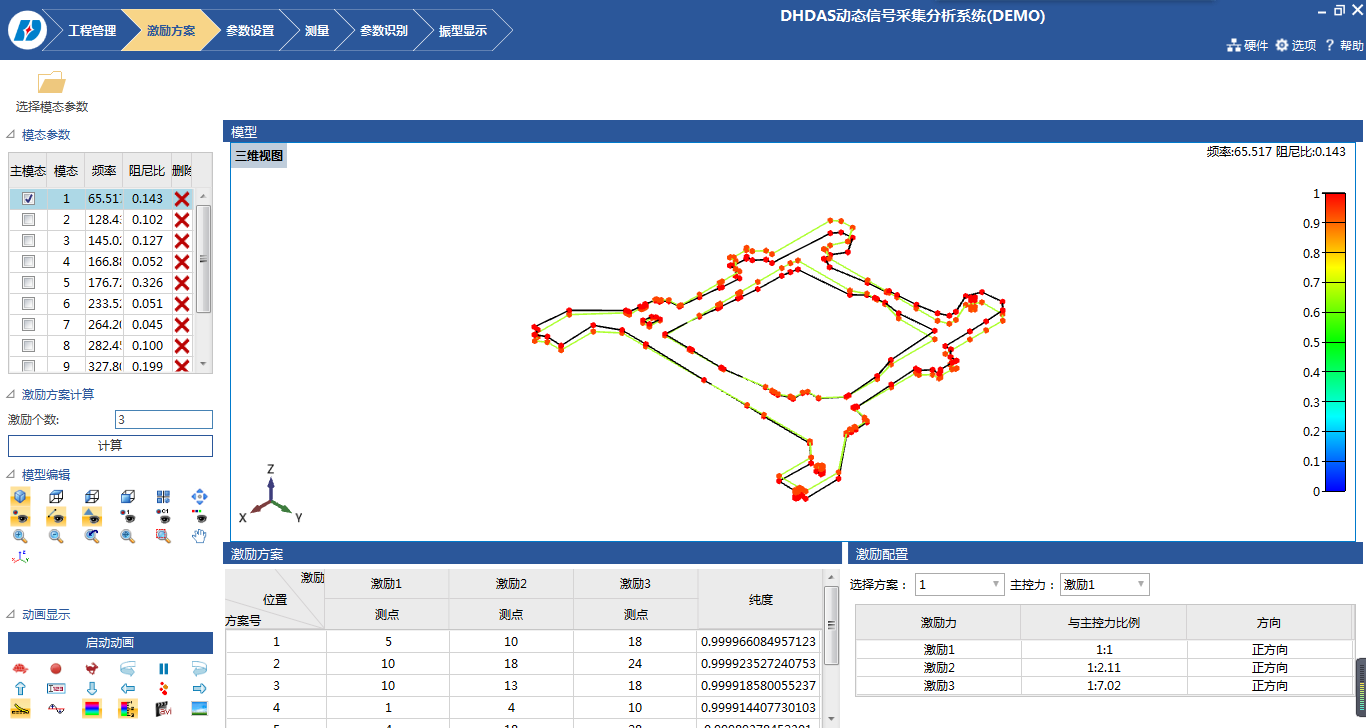The image size is (1366, 728).
Task: Select the solid shaded cube view icon
Action: (20, 496)
